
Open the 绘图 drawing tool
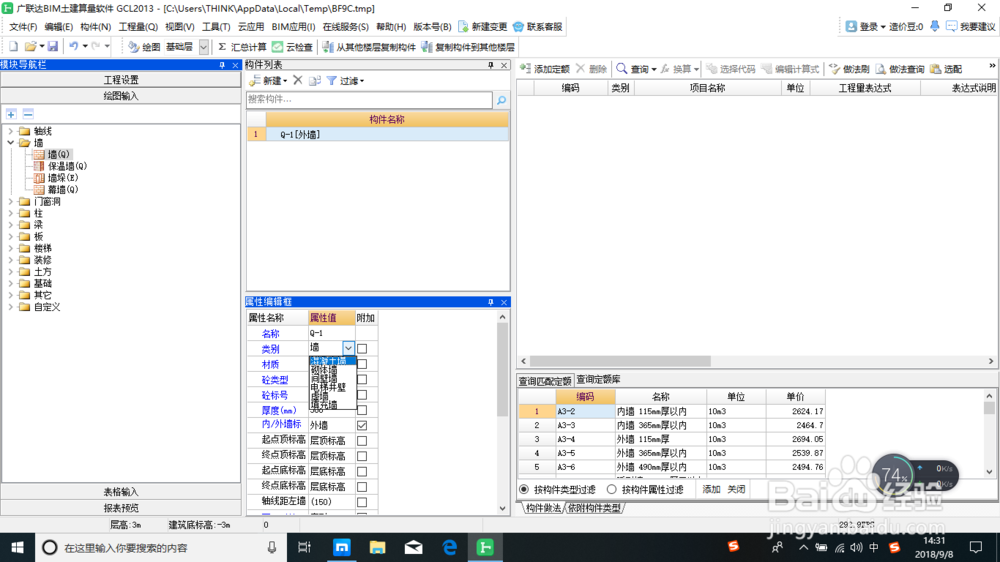pyautogui.click(x=143, y=47)
